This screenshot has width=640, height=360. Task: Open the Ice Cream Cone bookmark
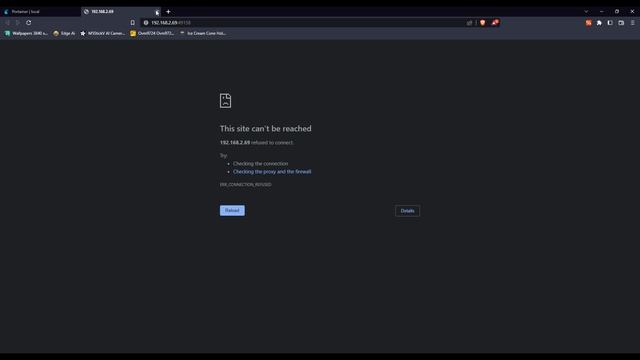pos(203,33)
